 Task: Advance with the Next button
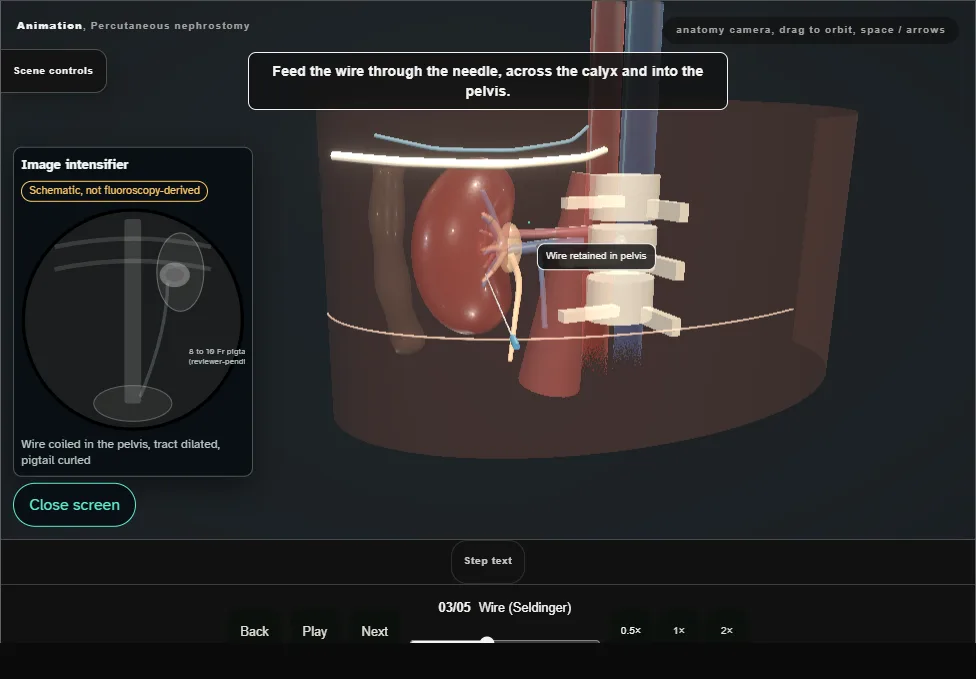(x=374, y=631)
